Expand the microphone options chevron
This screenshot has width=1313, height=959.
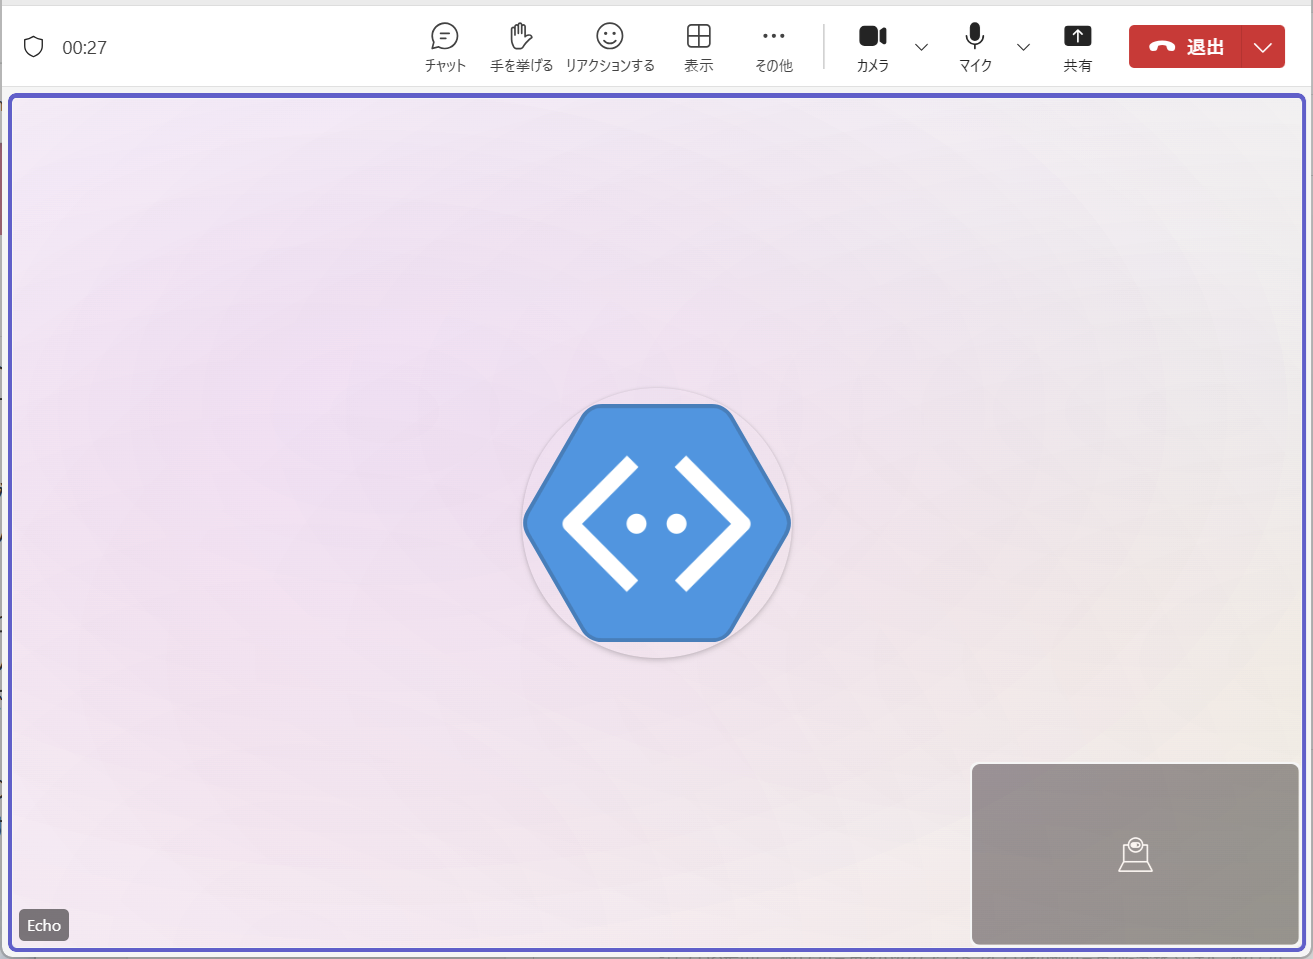coord(1023,47)
